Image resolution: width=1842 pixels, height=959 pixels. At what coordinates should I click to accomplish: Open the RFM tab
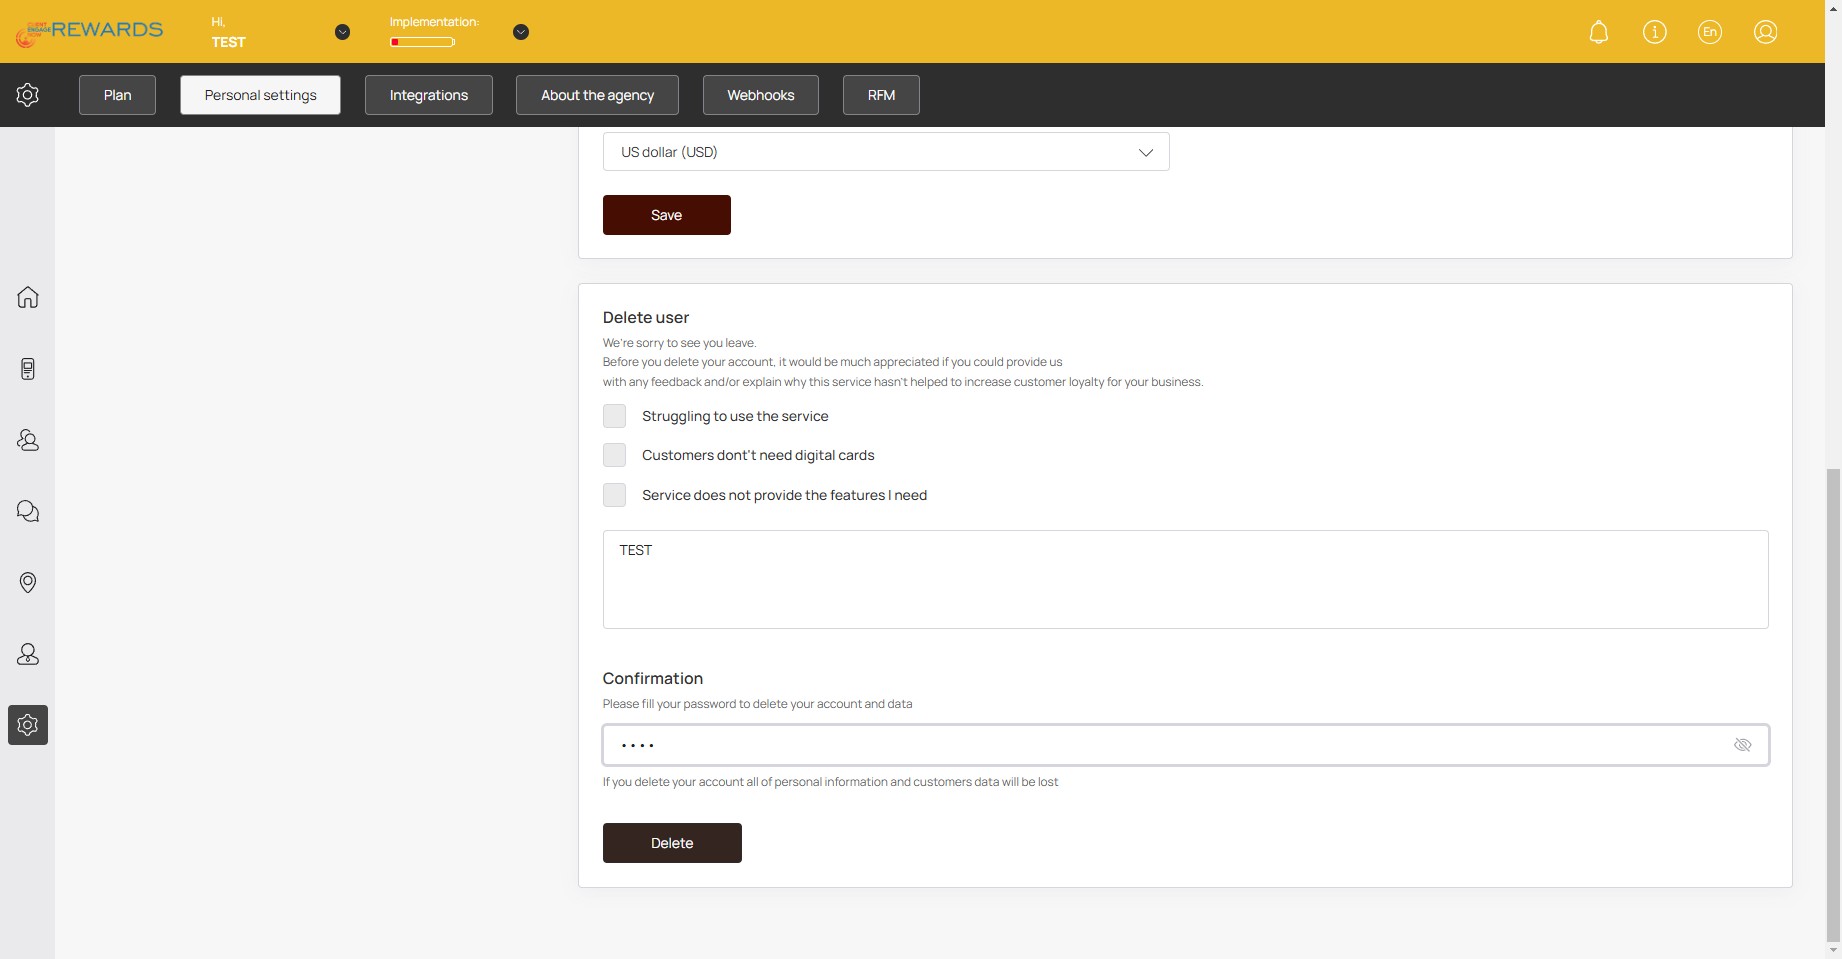point(881,95)
